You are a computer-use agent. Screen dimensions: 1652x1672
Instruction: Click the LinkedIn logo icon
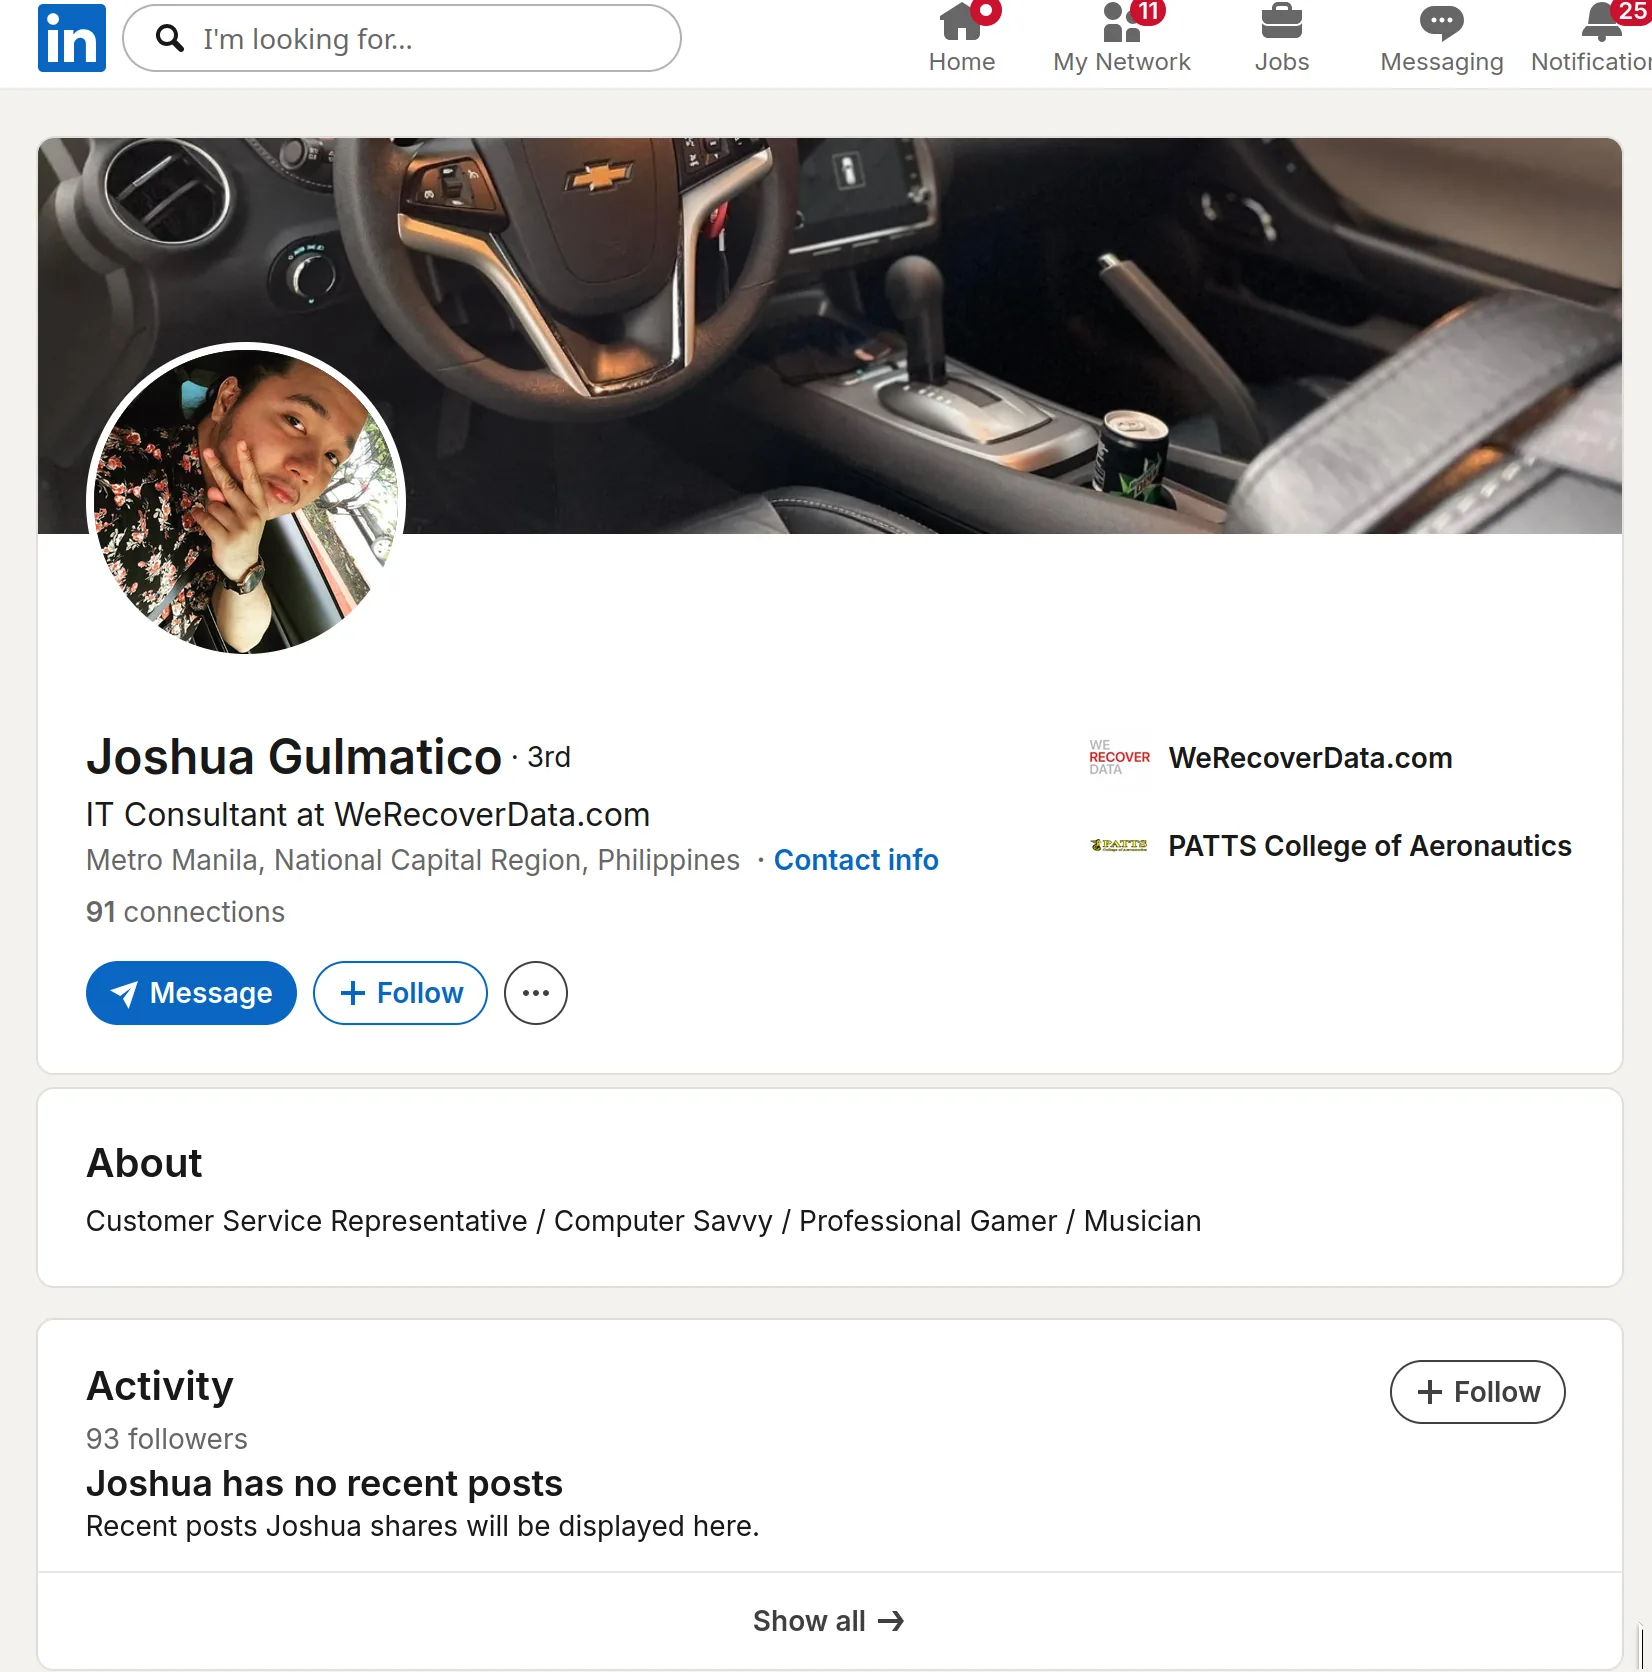coord(72,38)
